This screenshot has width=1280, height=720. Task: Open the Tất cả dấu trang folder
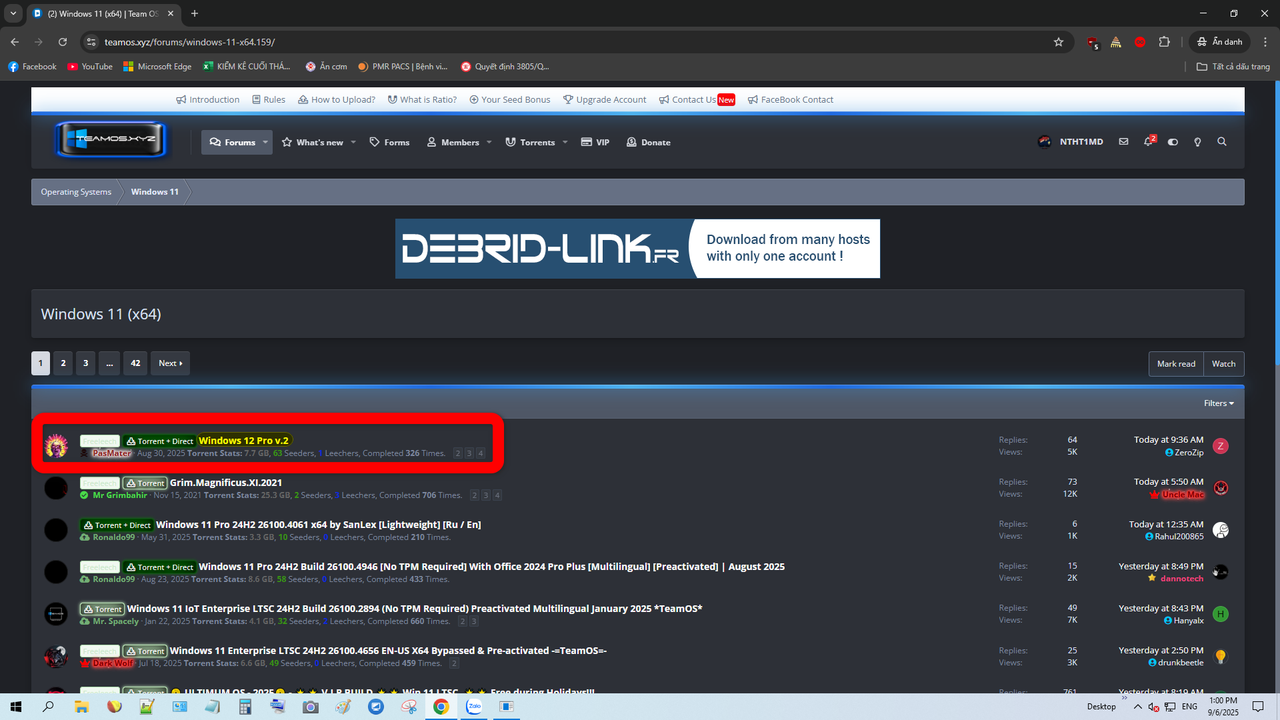(1233, 67)
